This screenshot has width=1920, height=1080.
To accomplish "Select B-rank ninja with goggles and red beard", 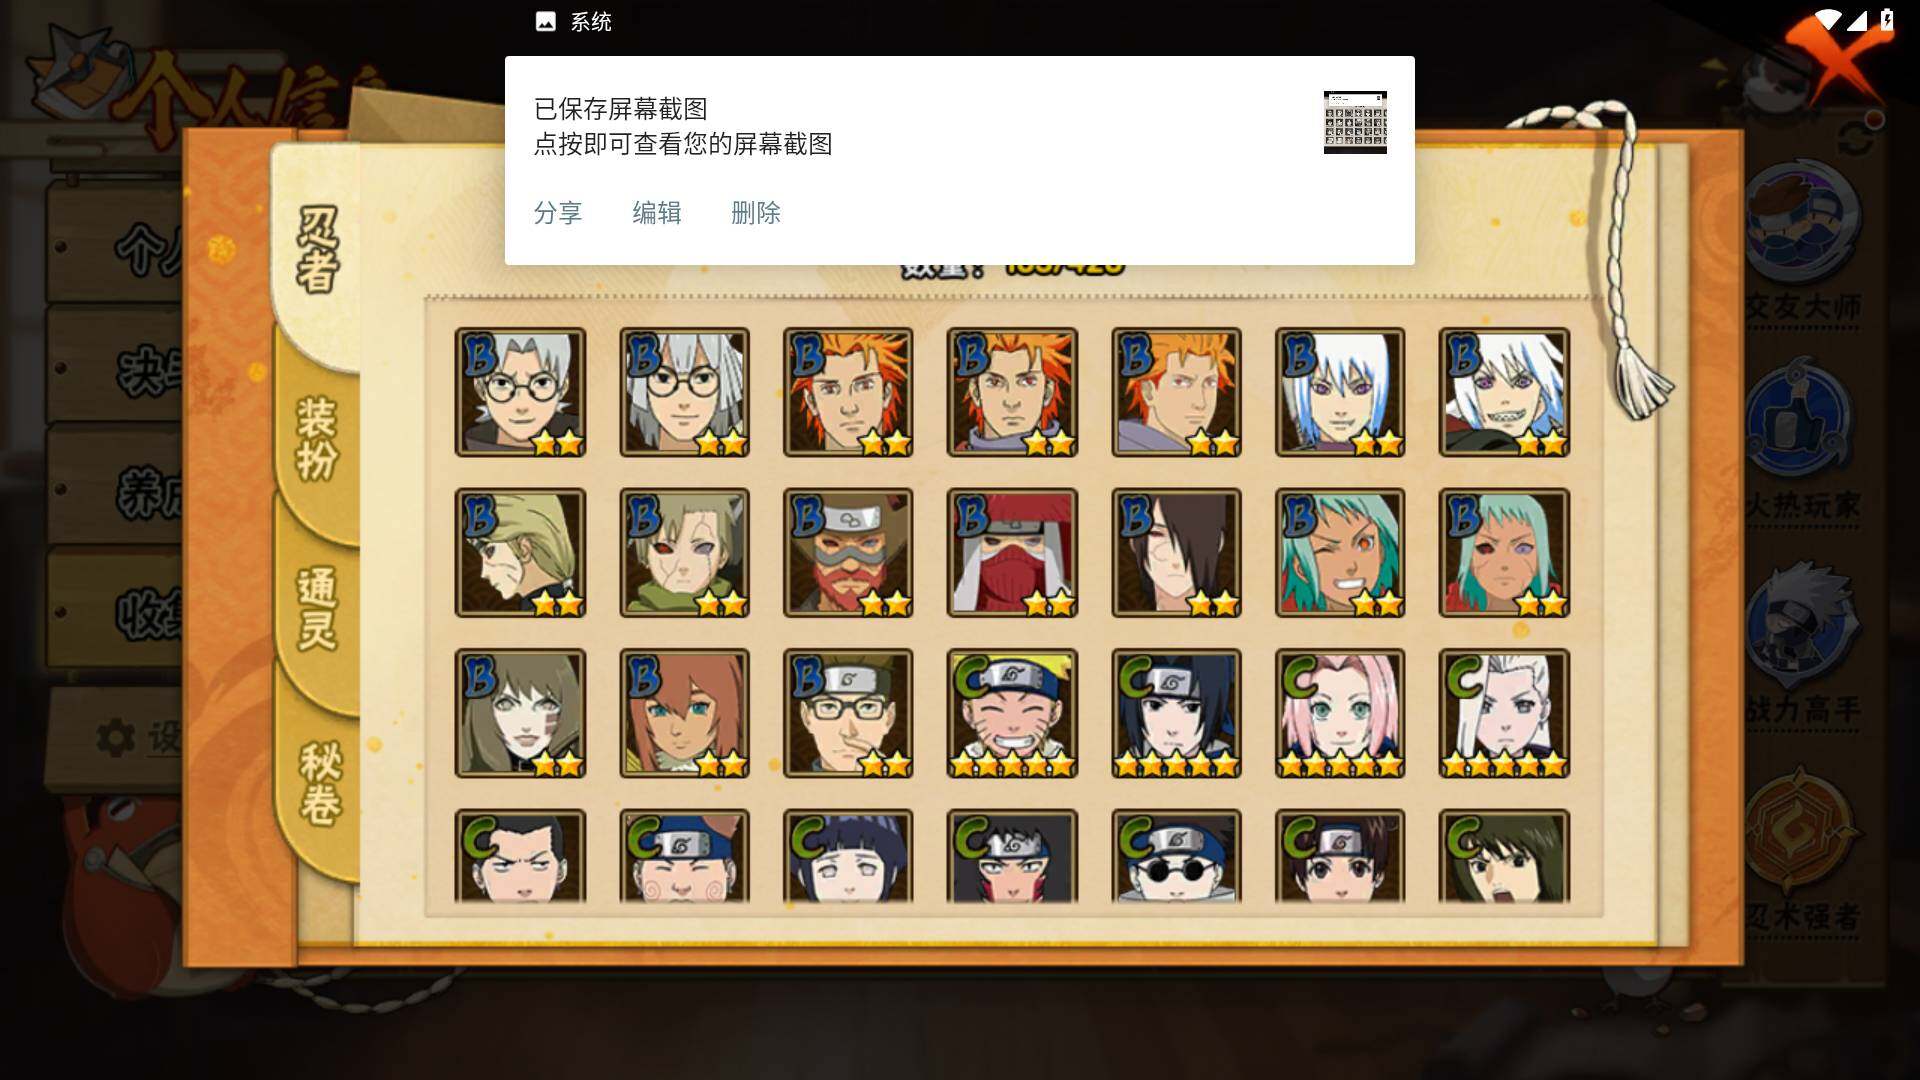I will 848,553.
